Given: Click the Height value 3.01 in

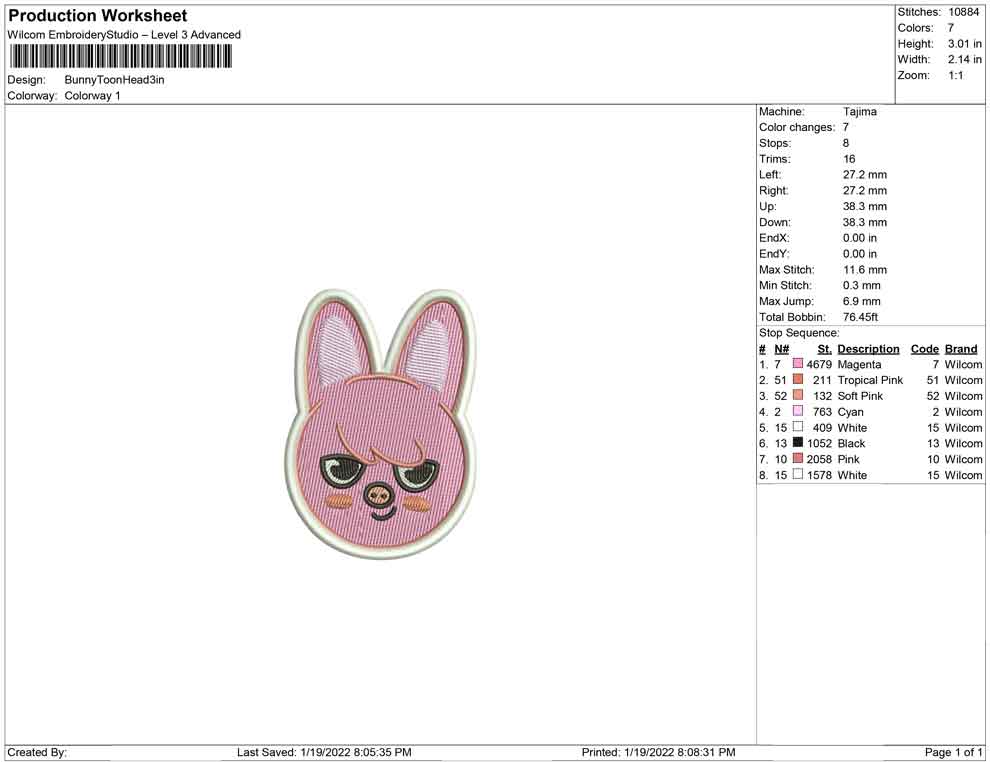Looking at the screenshot, I should click(964, 44).
